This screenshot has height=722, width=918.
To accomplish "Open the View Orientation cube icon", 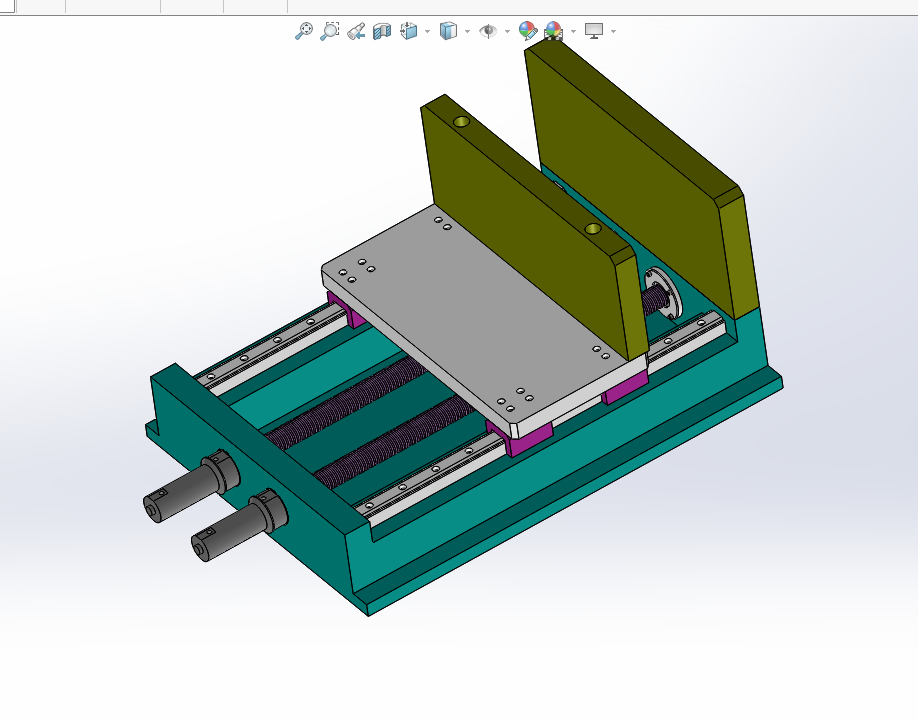I will coord(409,30).
